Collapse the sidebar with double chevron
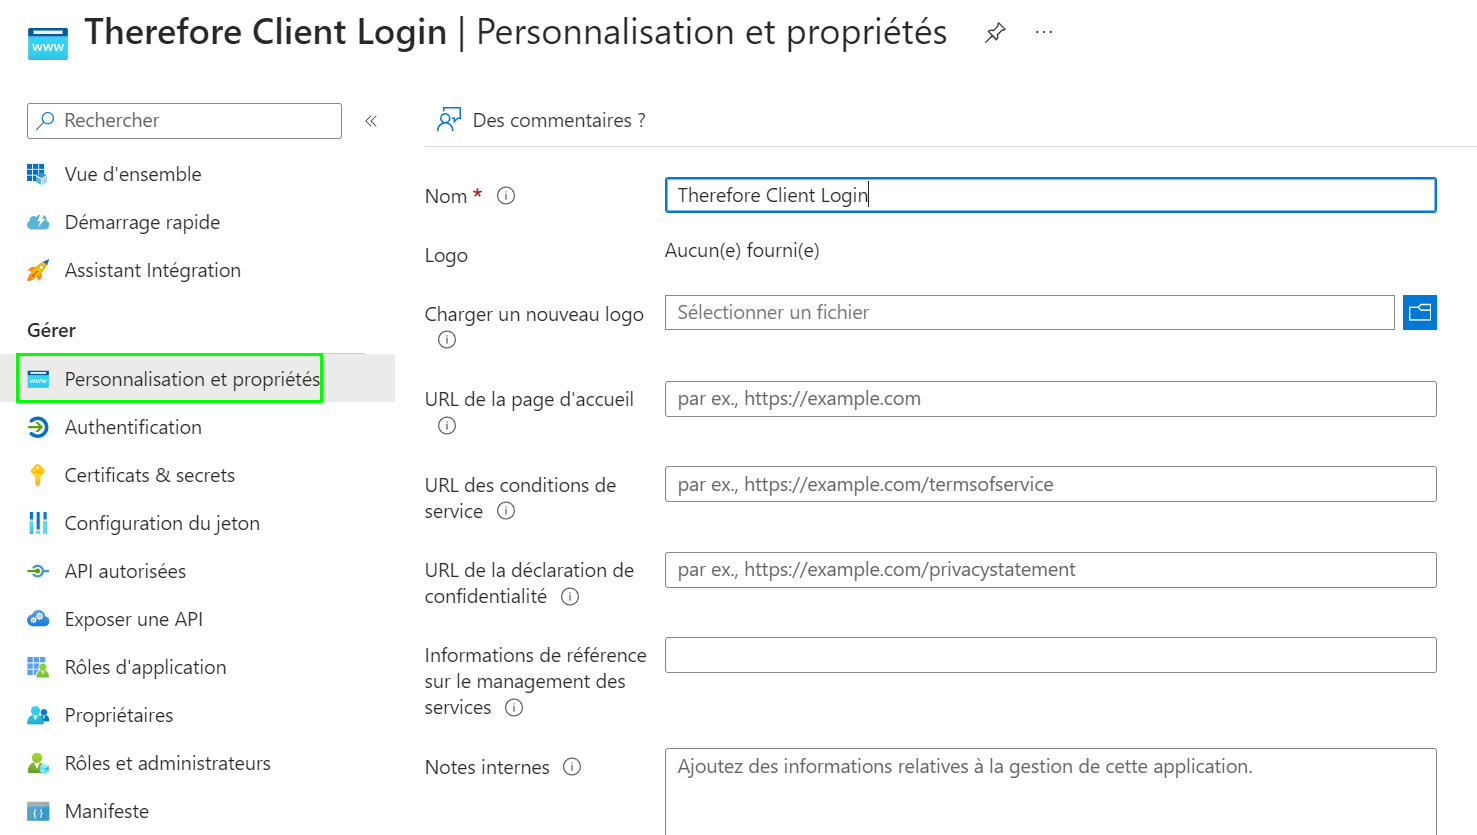1477x835 pixels. [371, 121]
